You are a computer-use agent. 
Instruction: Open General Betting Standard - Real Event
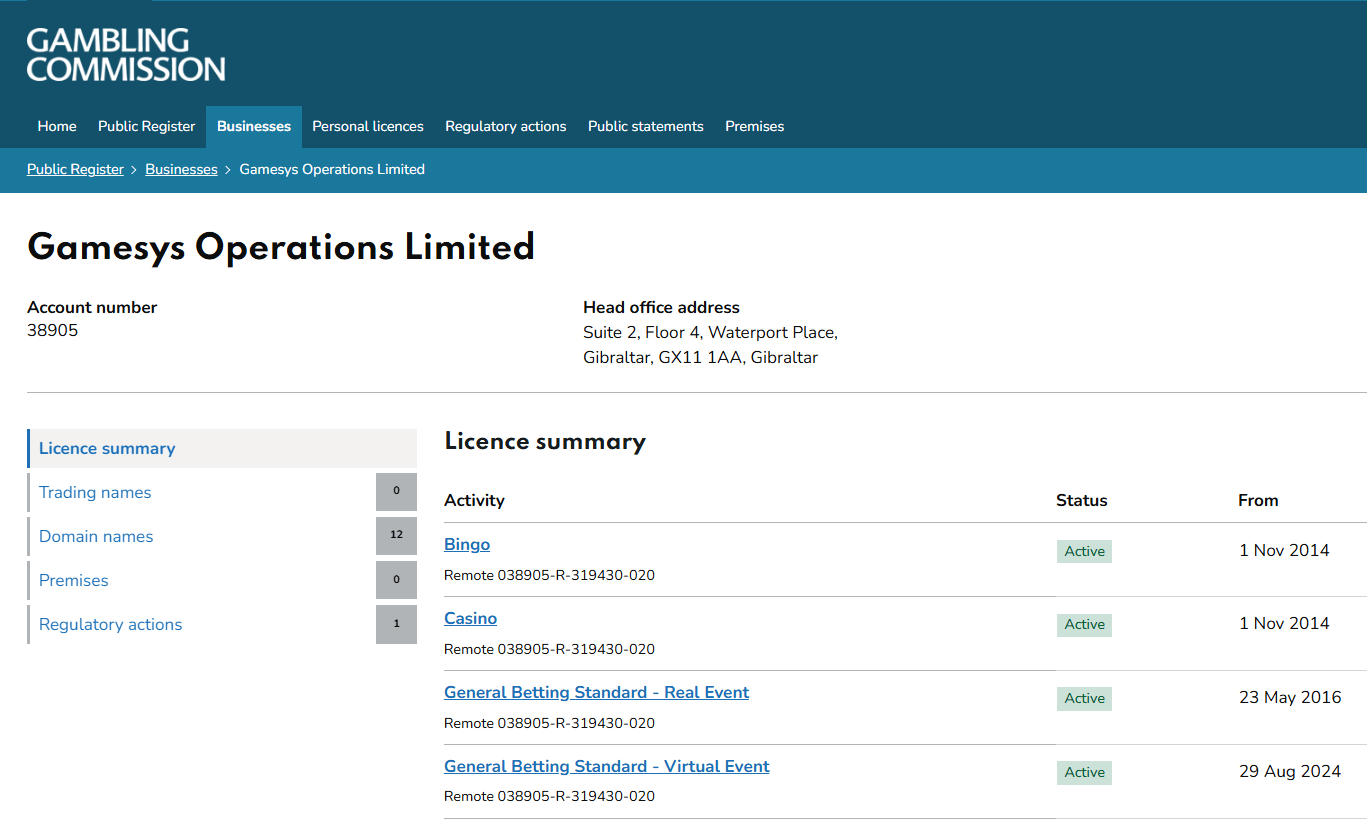pos(597,692)
